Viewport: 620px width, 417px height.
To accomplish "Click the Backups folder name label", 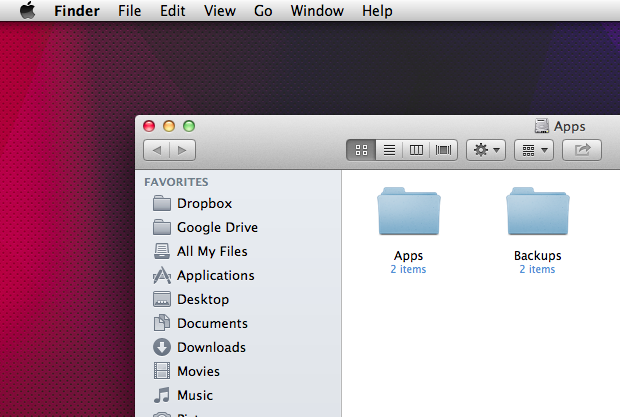I will tap(537, 256).
